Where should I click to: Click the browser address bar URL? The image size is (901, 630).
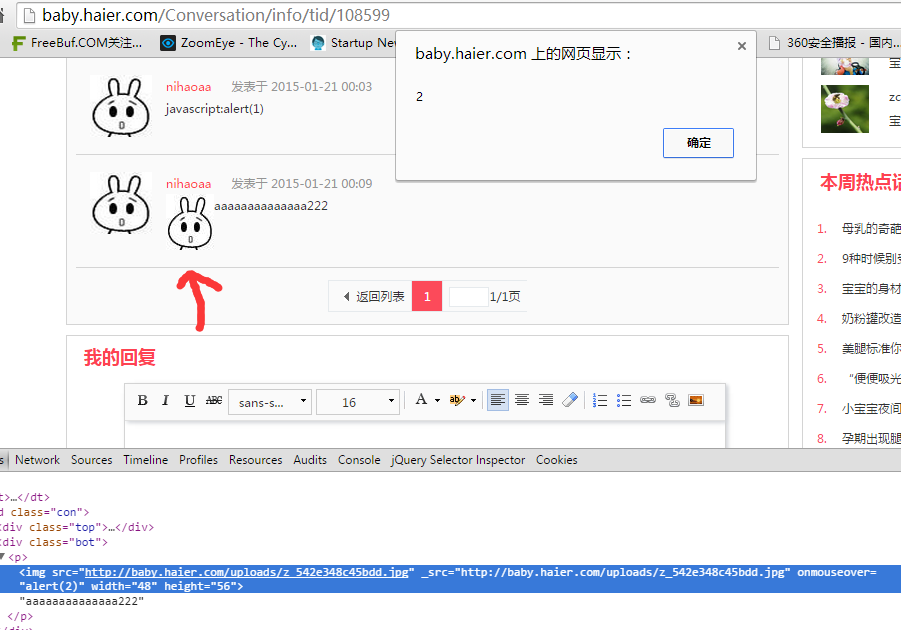(x=216, y=15)
